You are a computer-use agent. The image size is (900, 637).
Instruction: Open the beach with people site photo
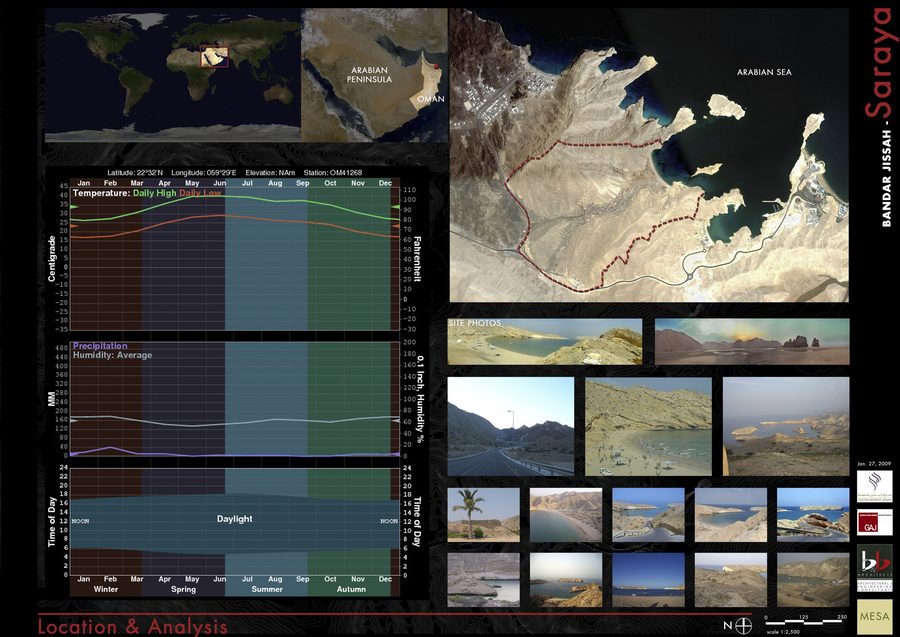pyautogui.click(x=648, y=426)
